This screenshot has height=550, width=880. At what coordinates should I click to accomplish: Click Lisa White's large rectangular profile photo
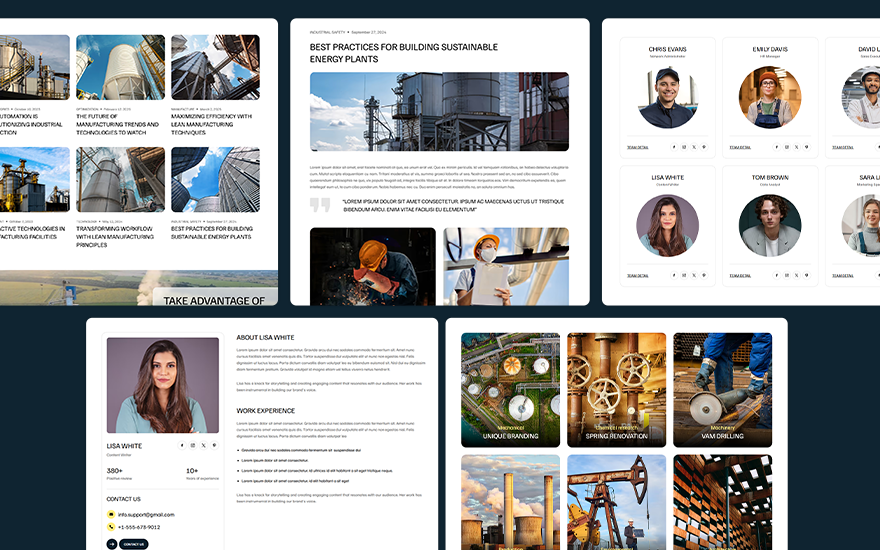(163, 385)
